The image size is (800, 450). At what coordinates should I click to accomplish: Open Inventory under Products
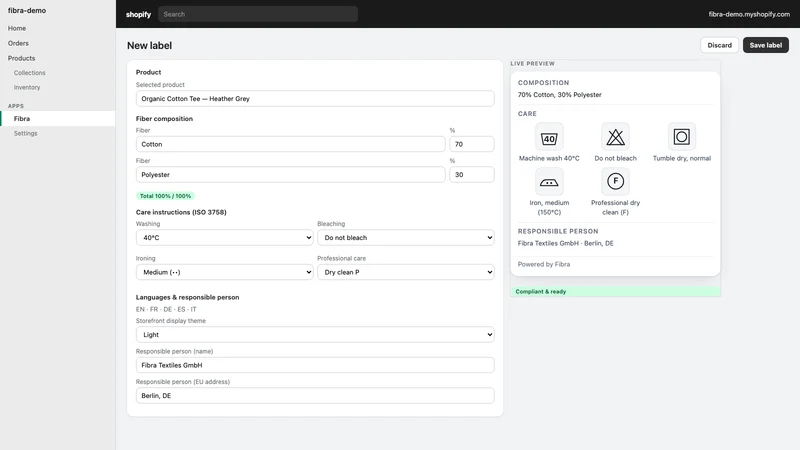pyautogui.click(x=27, y=87)
